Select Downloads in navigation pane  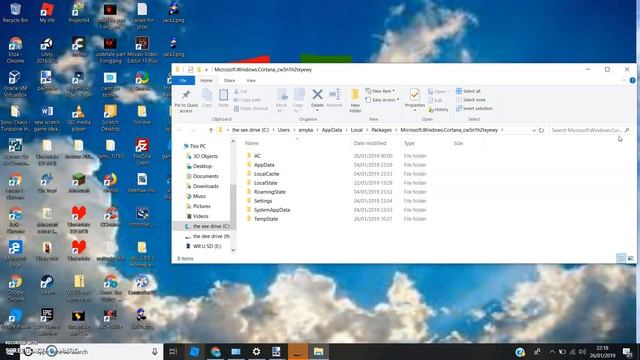[205, 186]
